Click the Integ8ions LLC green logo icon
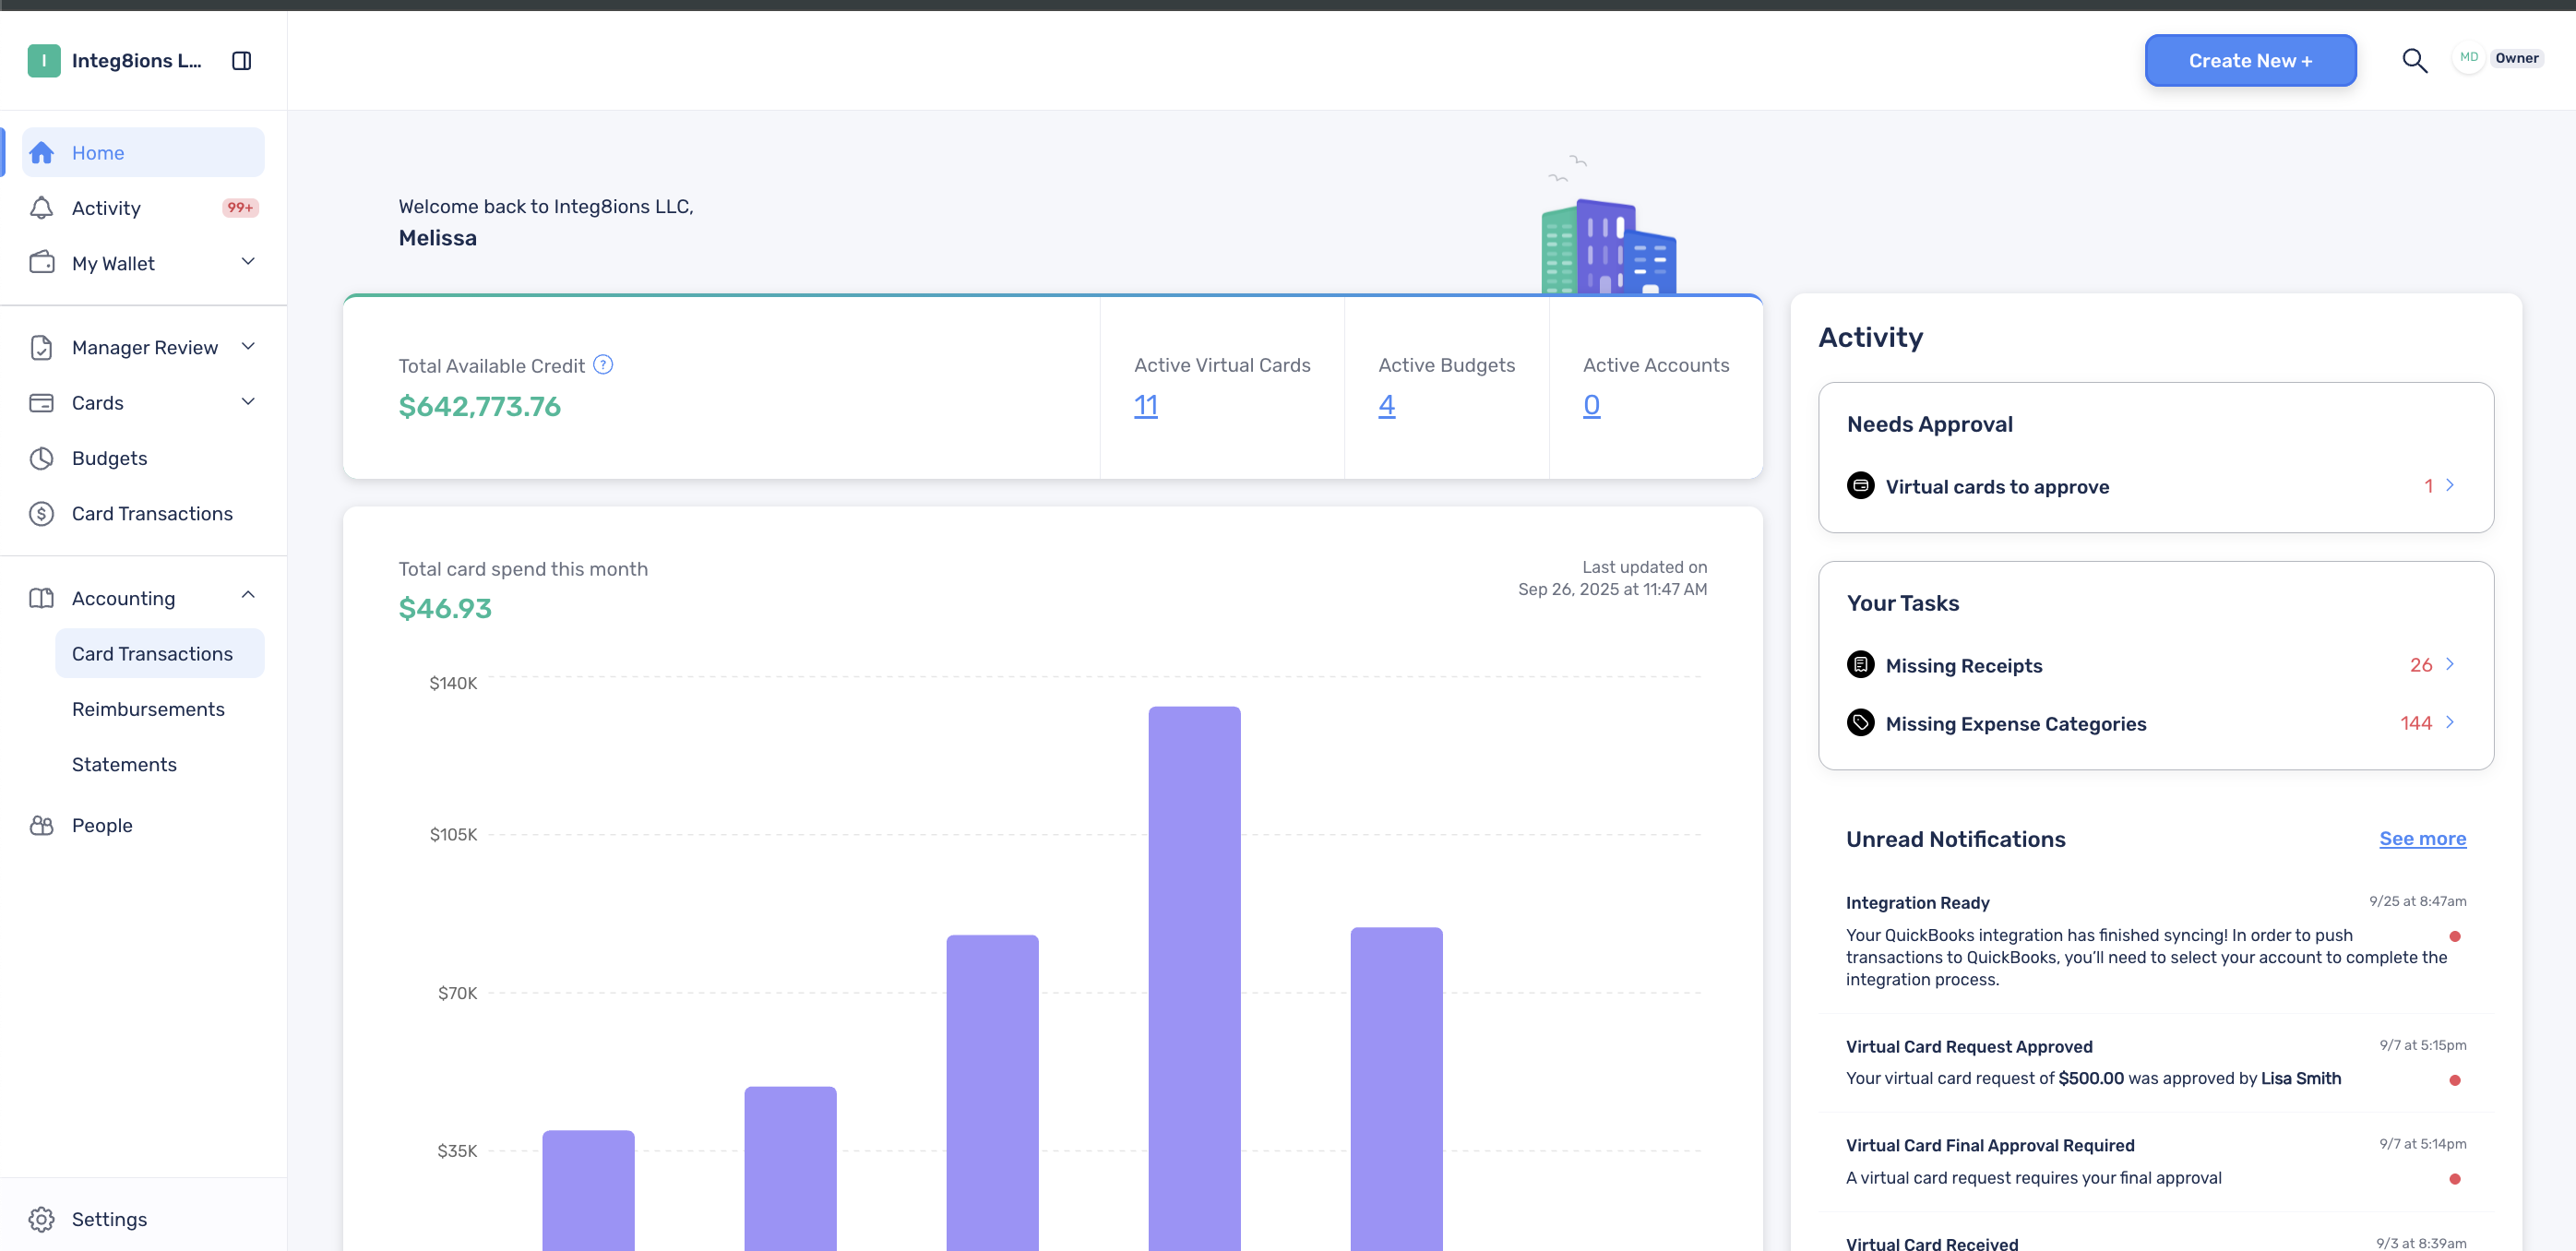2576x1251 pixels. click(x=44, y=61)
